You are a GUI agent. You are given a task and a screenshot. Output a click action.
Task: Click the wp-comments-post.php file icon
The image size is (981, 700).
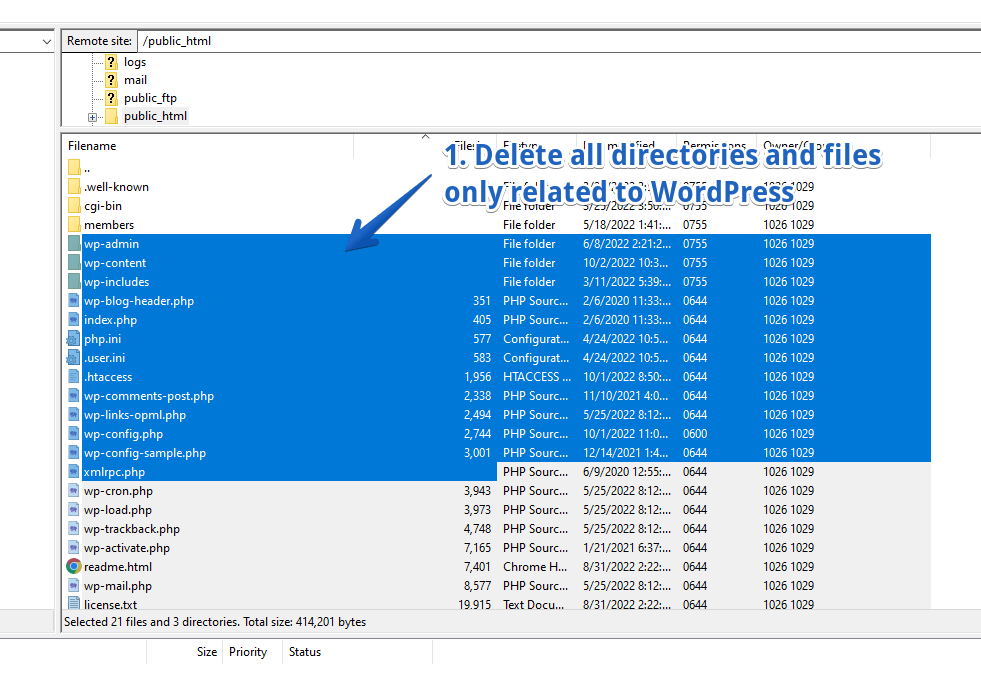click(74, 396)
